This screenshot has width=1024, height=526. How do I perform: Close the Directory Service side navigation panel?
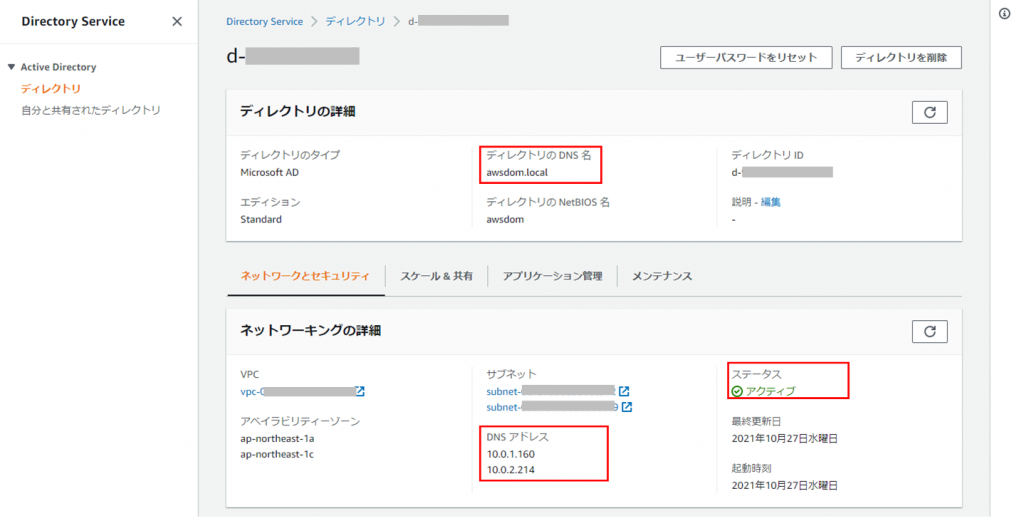coord(177,21)
